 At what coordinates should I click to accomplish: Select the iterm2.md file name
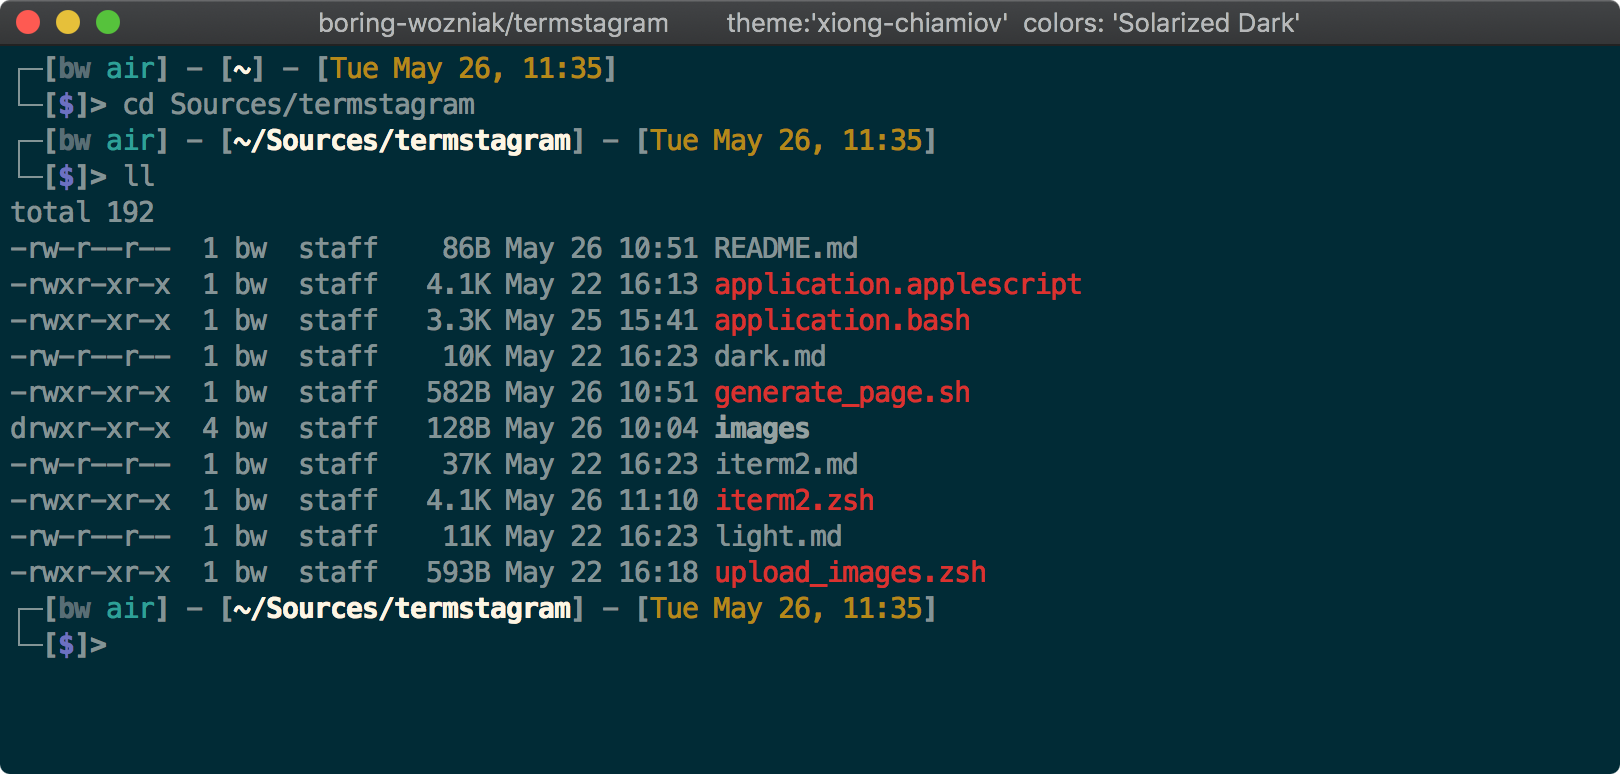coord(786,464)
